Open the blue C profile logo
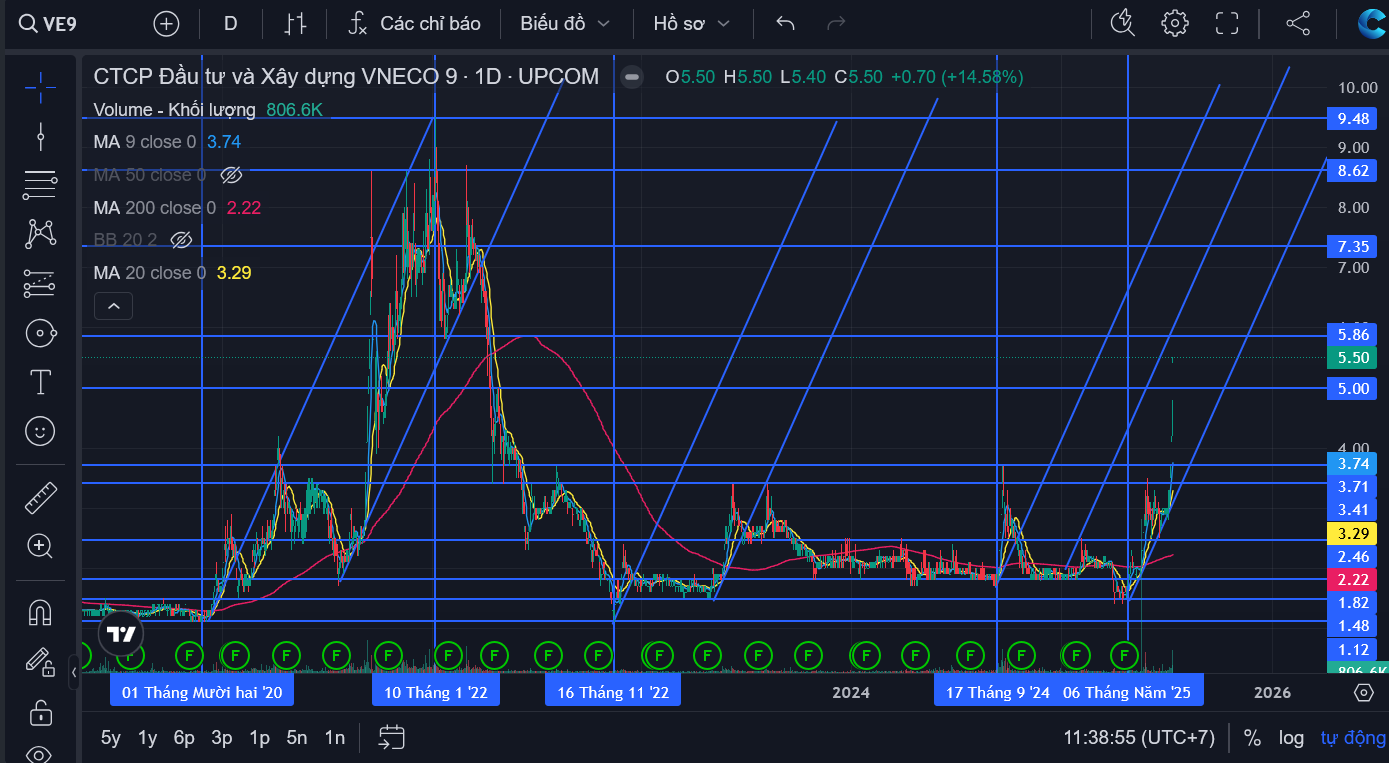The width and height of the screenshot is (1389, 763). [1370, 23]
